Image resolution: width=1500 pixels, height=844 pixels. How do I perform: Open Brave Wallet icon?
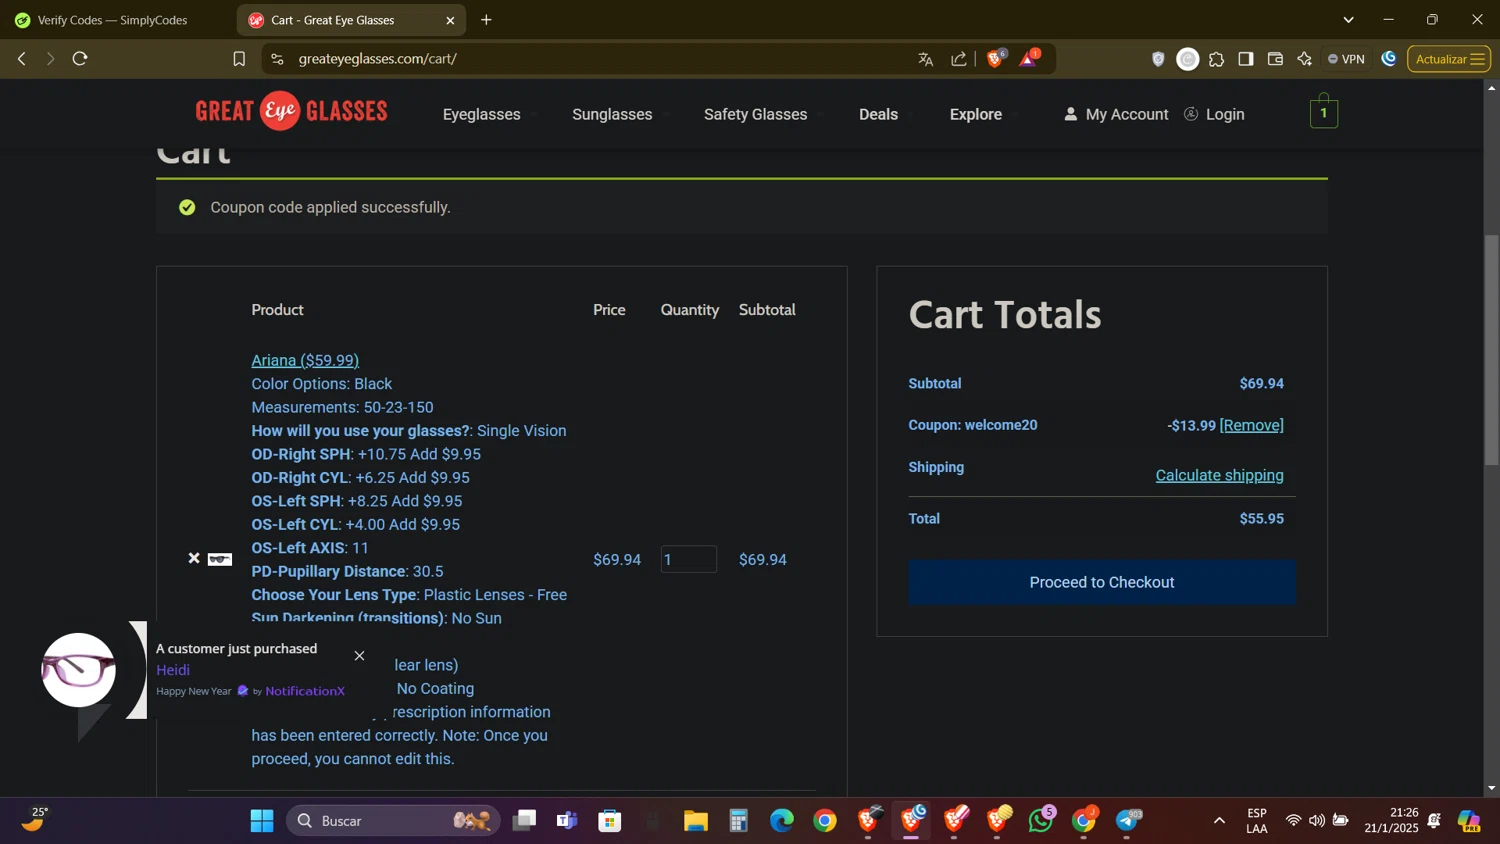(1275, 59)
